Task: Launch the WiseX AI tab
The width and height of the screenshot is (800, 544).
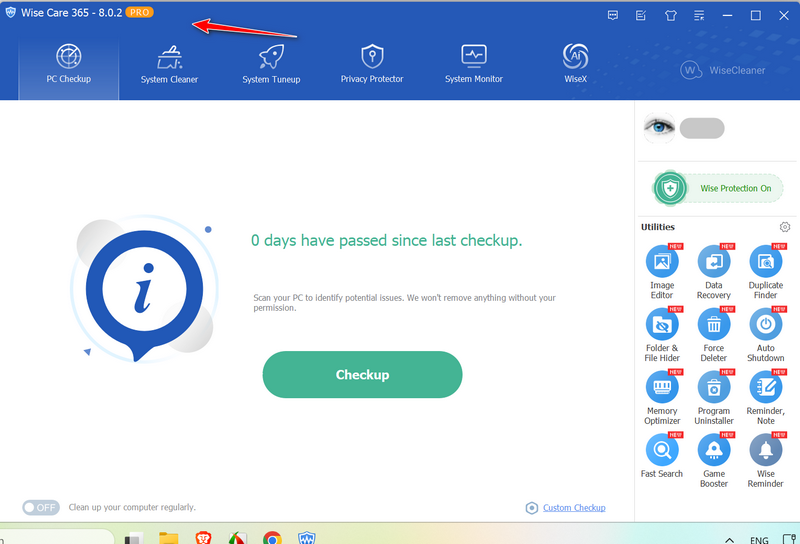Action: pyautogui.click(x=575, y=65)
